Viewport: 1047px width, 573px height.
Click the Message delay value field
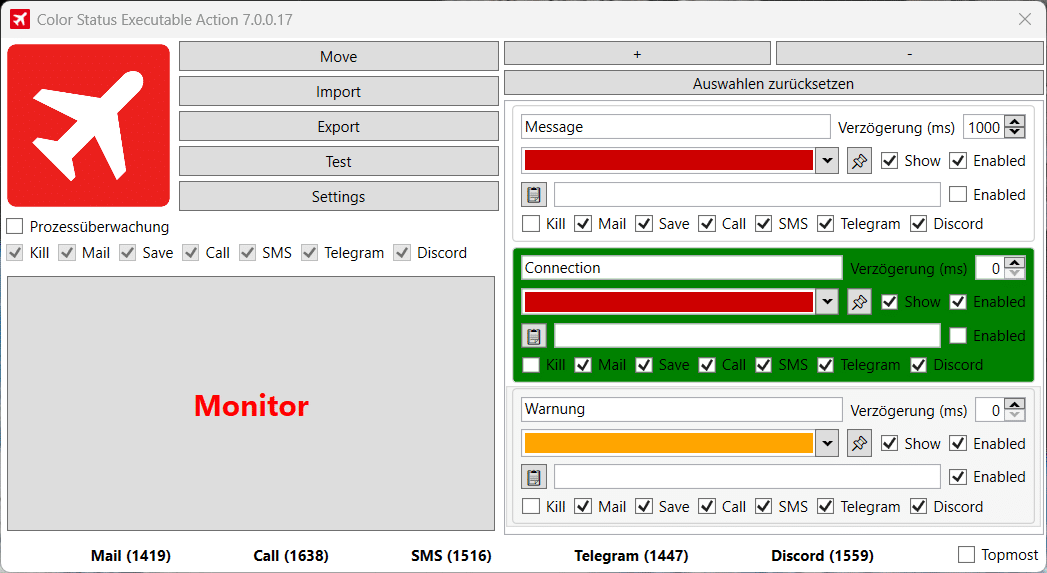click(x=984, y=127)
